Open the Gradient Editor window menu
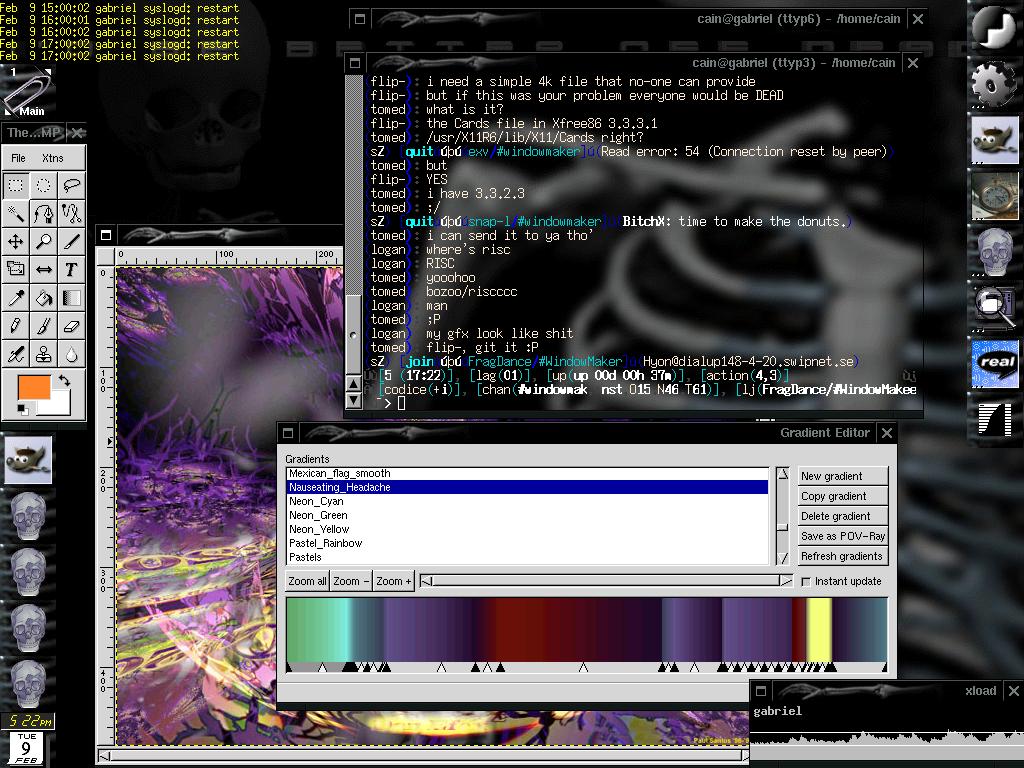 (x=288, y=433)
